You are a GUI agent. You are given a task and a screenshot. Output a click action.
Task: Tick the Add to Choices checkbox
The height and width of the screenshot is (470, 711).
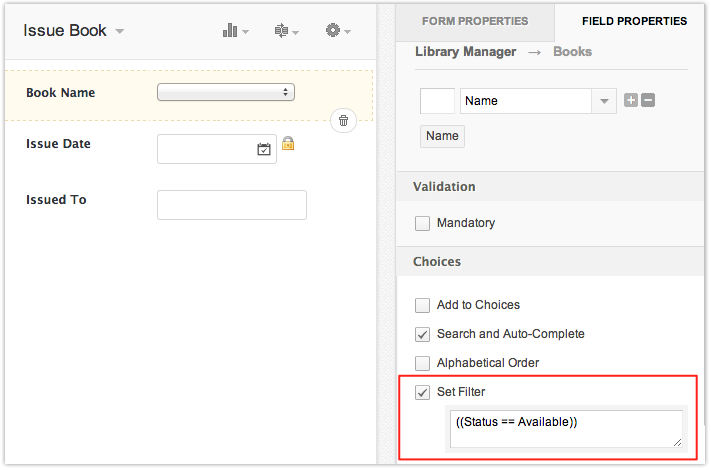[423, 305]
